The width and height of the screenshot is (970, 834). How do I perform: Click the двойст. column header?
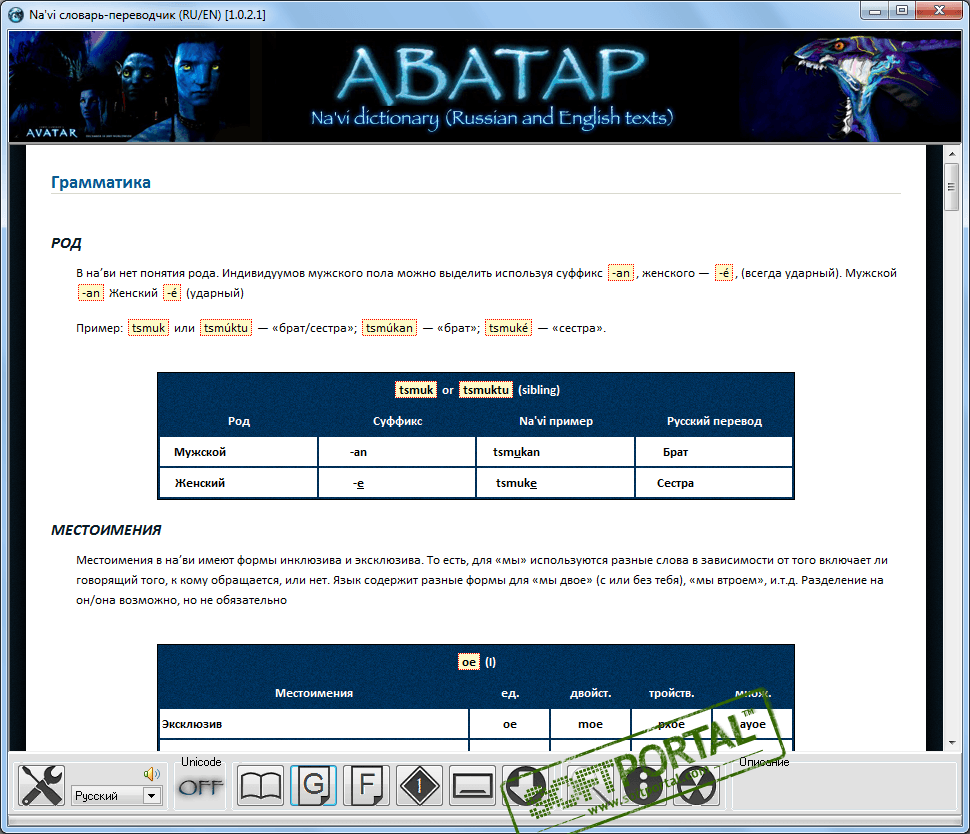[x=590, y=693]
